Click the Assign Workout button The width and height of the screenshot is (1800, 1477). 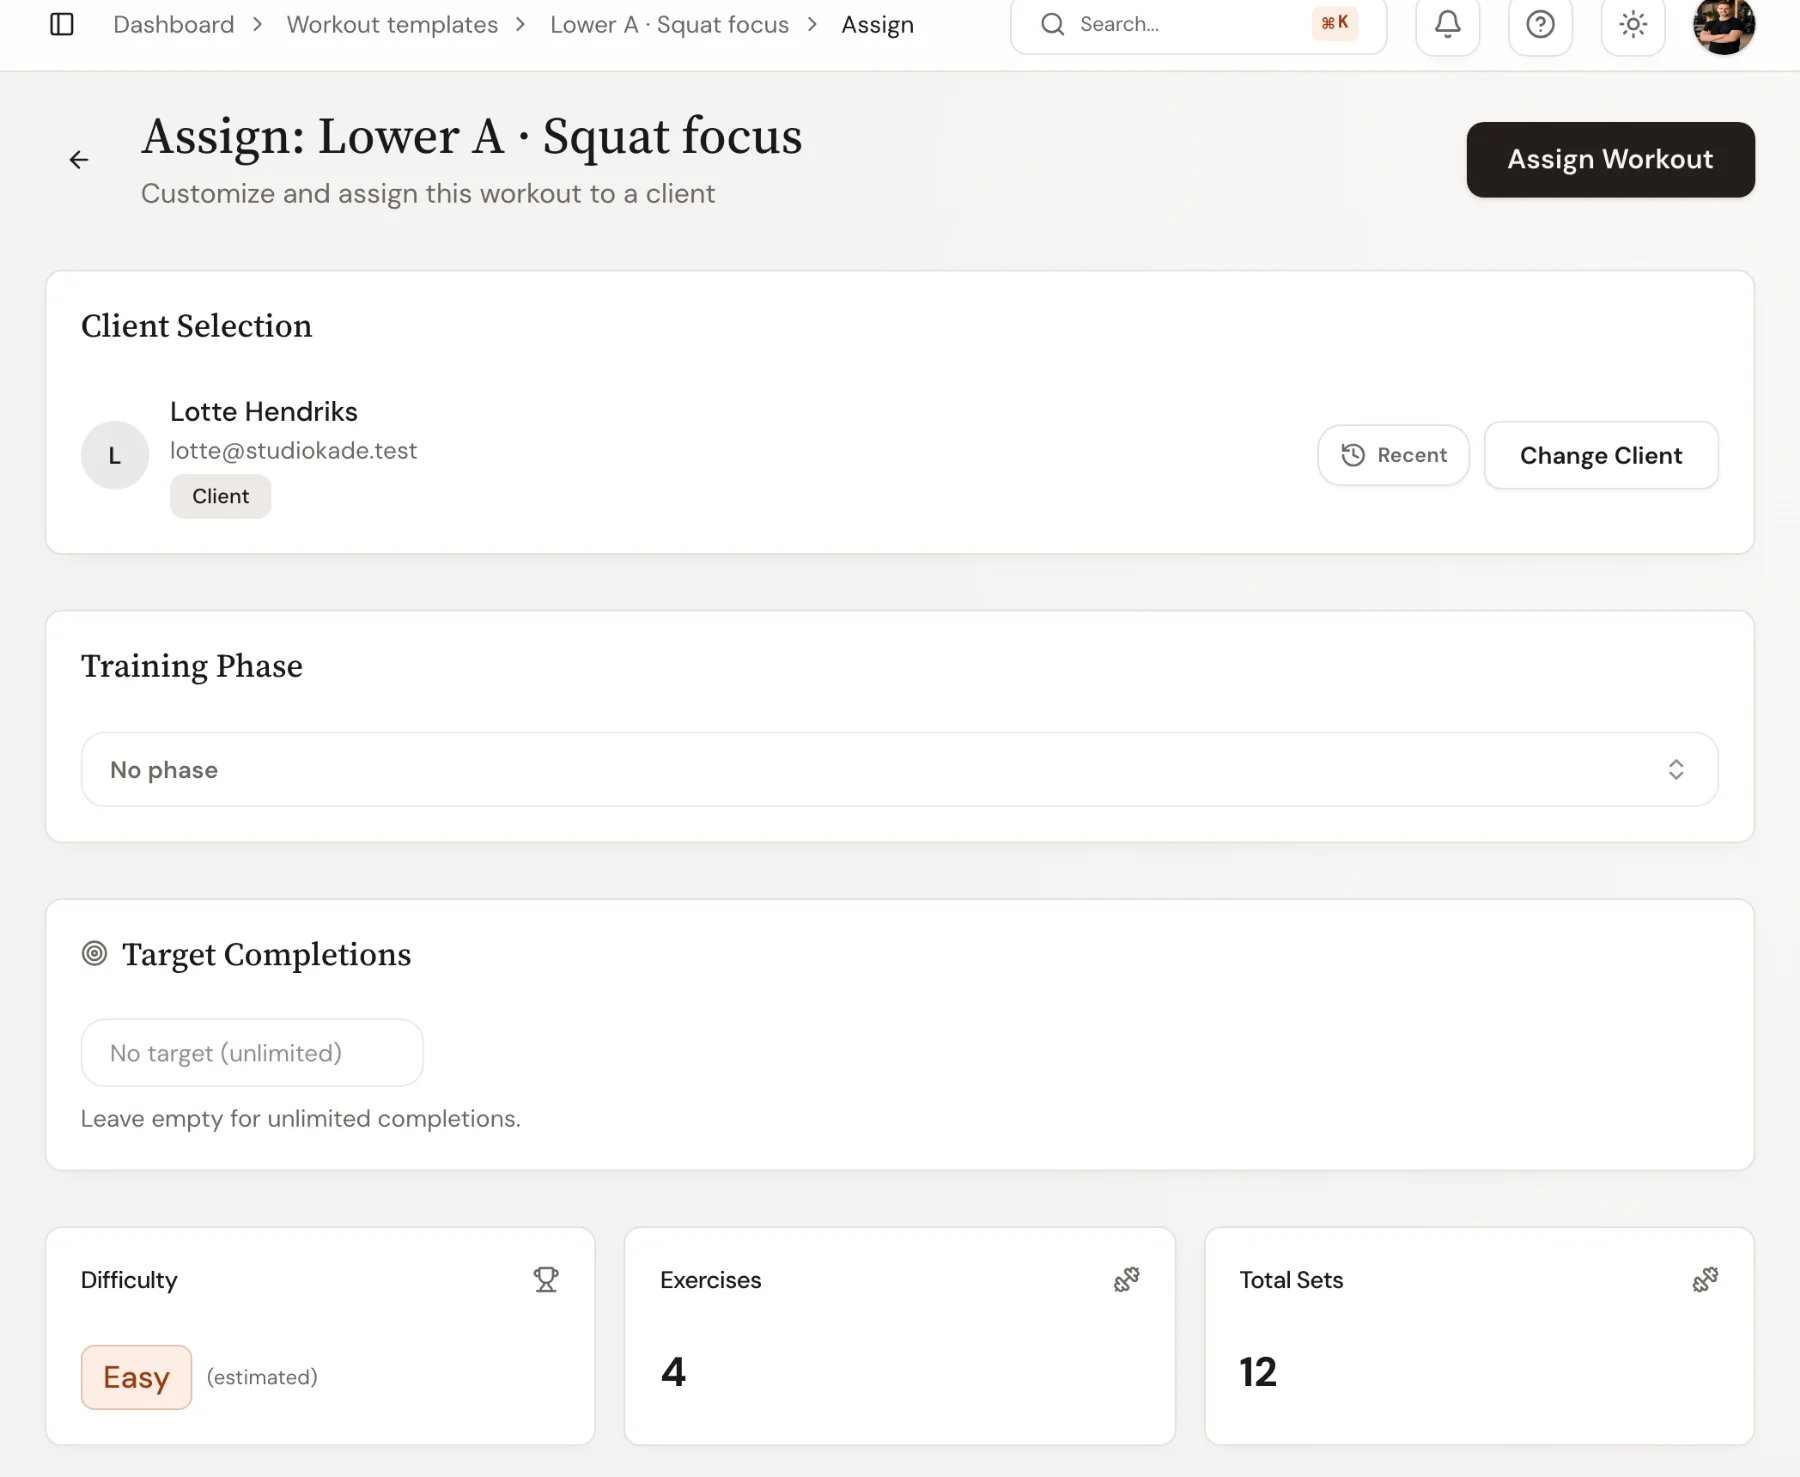tap(1610, 160)
